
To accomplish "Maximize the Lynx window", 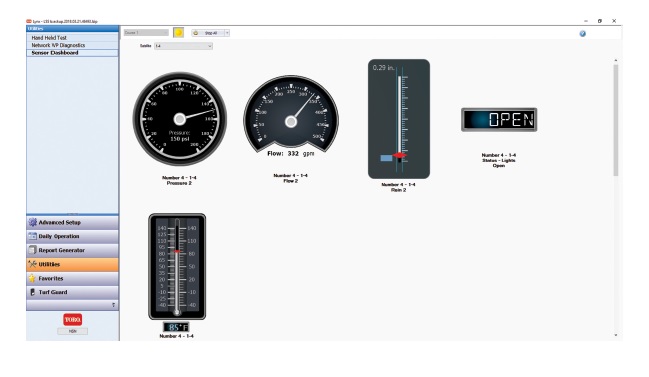I will tap(600, 21).
